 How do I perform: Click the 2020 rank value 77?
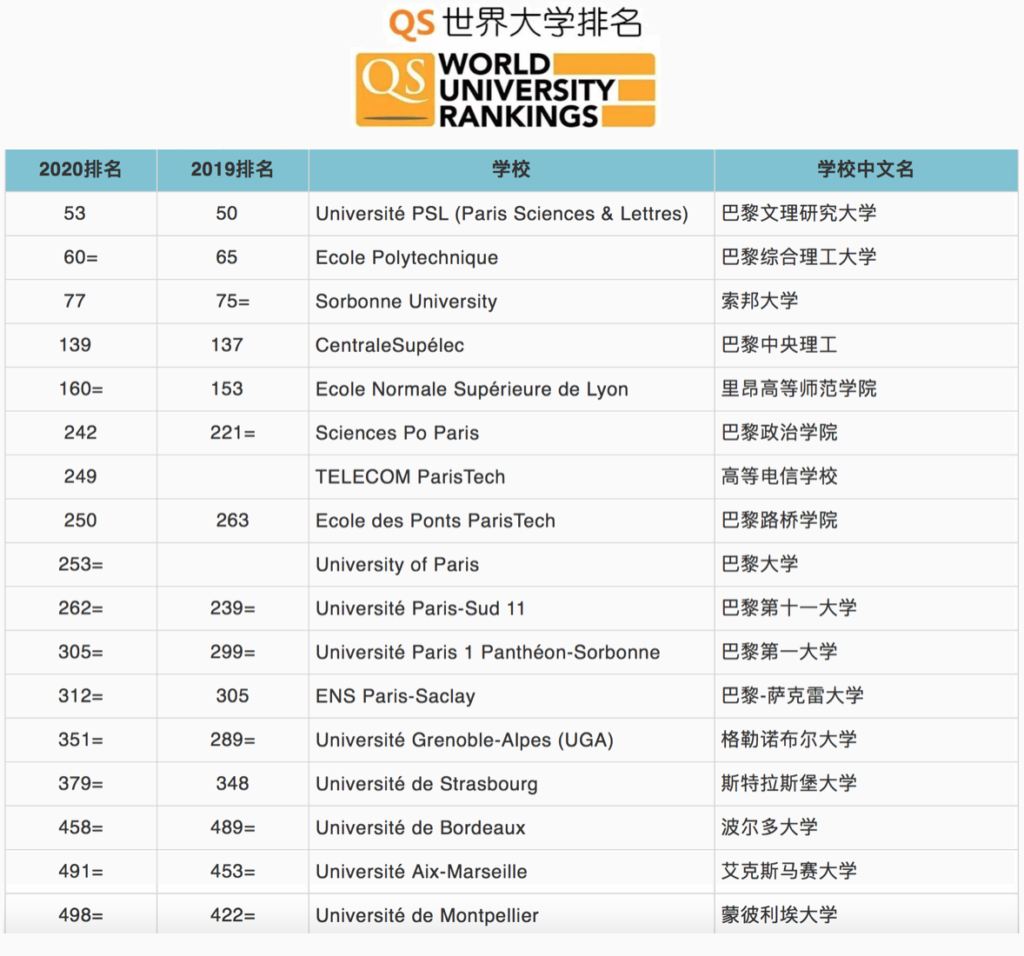coord(74,301)
